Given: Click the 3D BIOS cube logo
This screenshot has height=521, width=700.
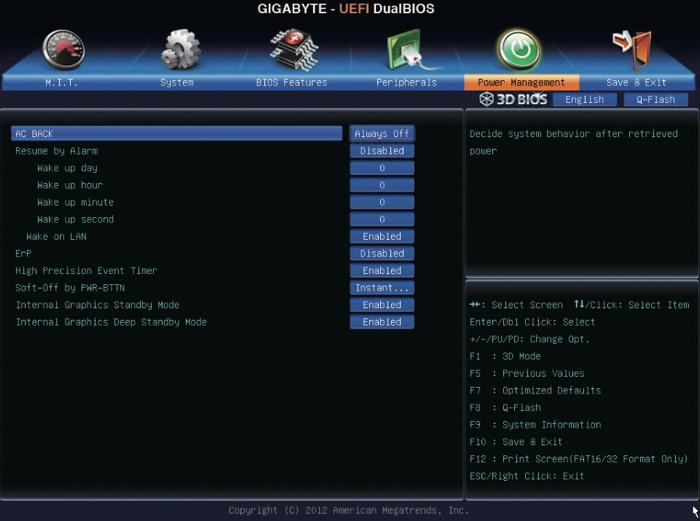Looking at the screenshot, I should [513, 99].
